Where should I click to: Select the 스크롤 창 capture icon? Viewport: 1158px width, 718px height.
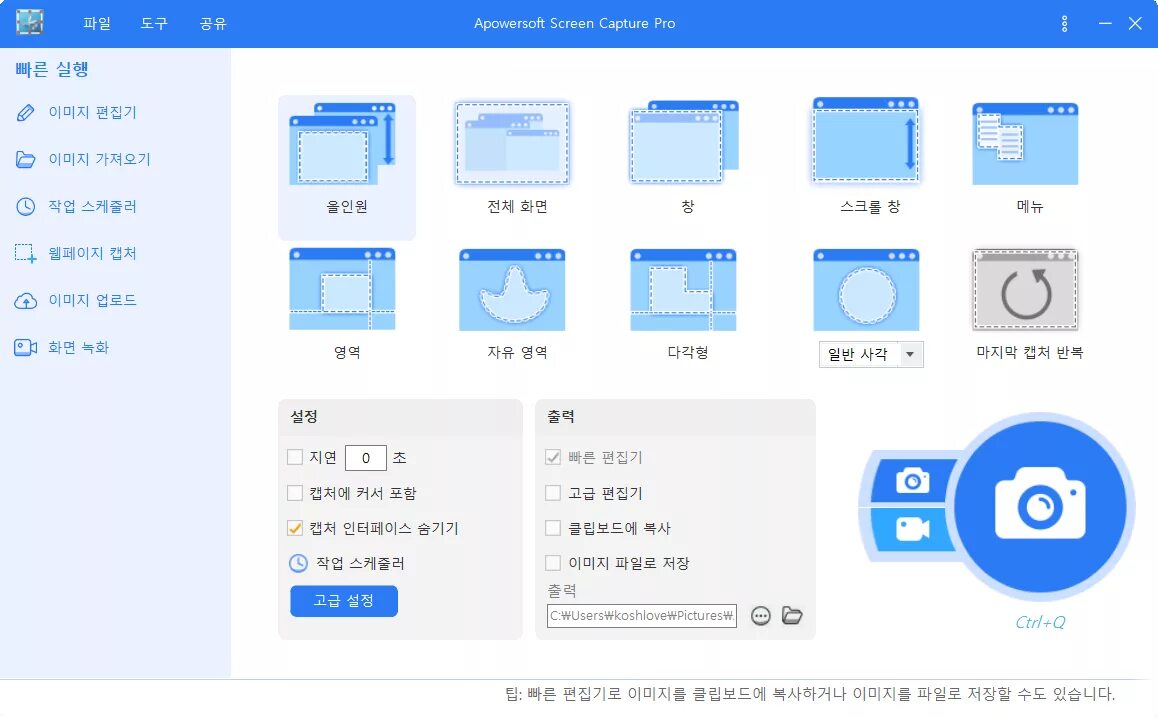(x=865, y=140)
